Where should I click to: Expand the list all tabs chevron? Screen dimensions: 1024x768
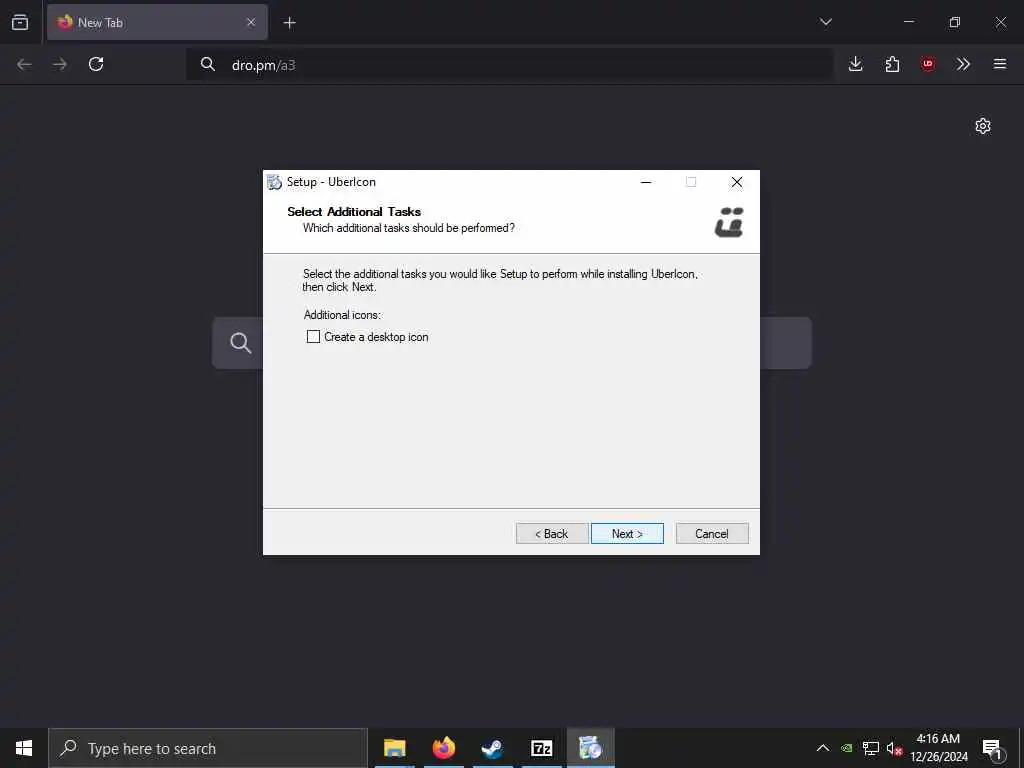coord(825,22)
